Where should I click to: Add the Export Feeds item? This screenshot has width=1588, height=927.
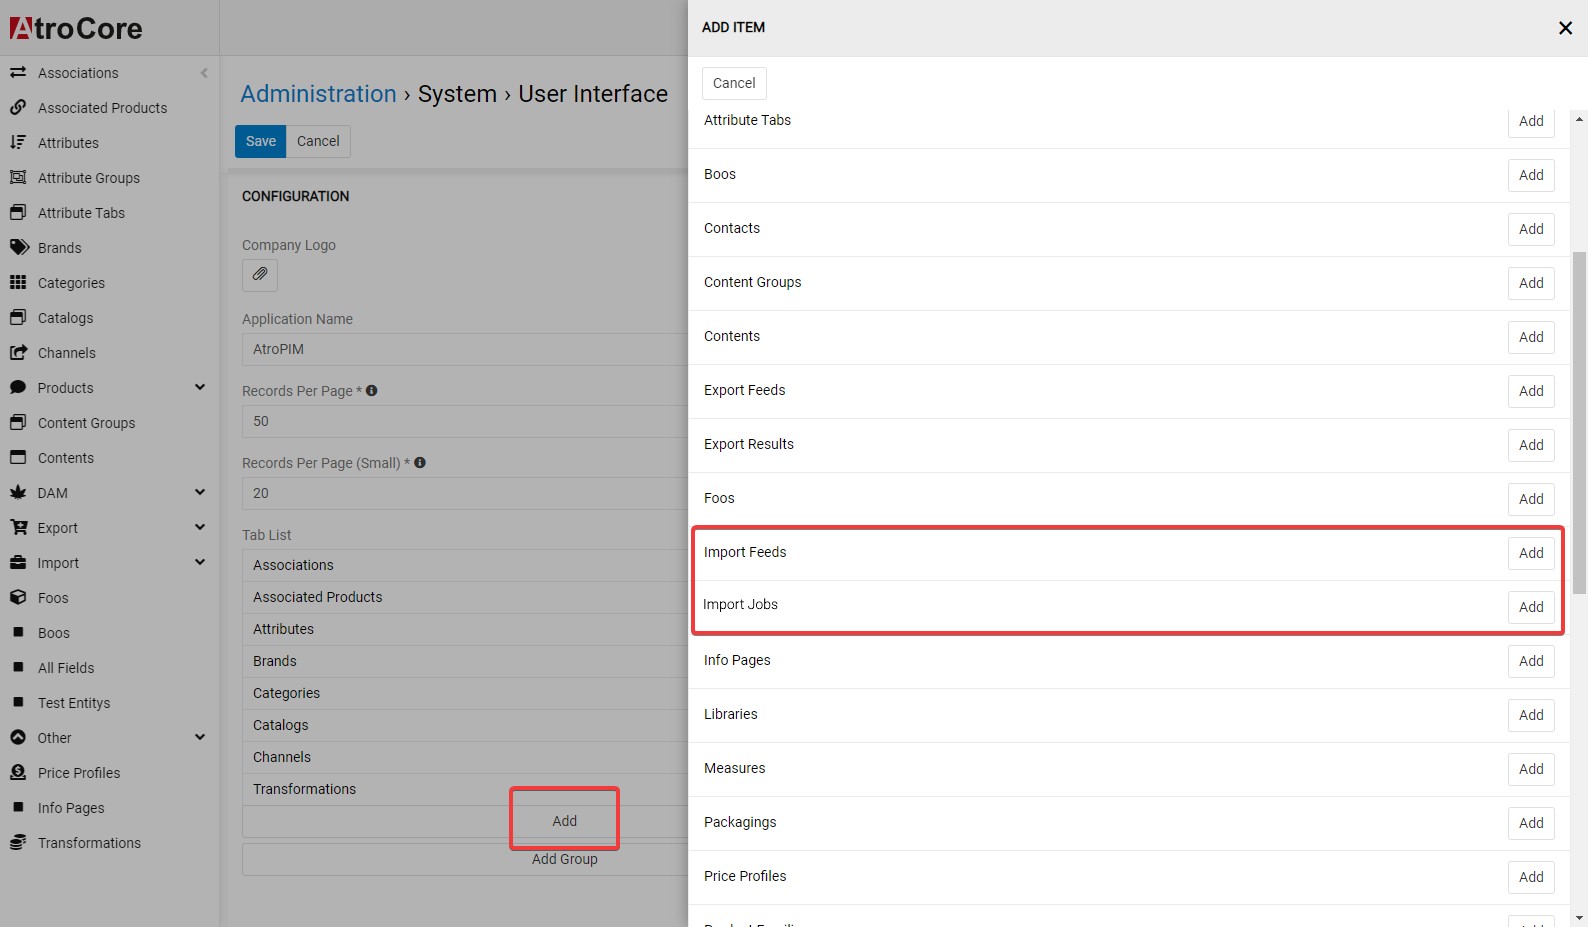[x=1531, y=391]
